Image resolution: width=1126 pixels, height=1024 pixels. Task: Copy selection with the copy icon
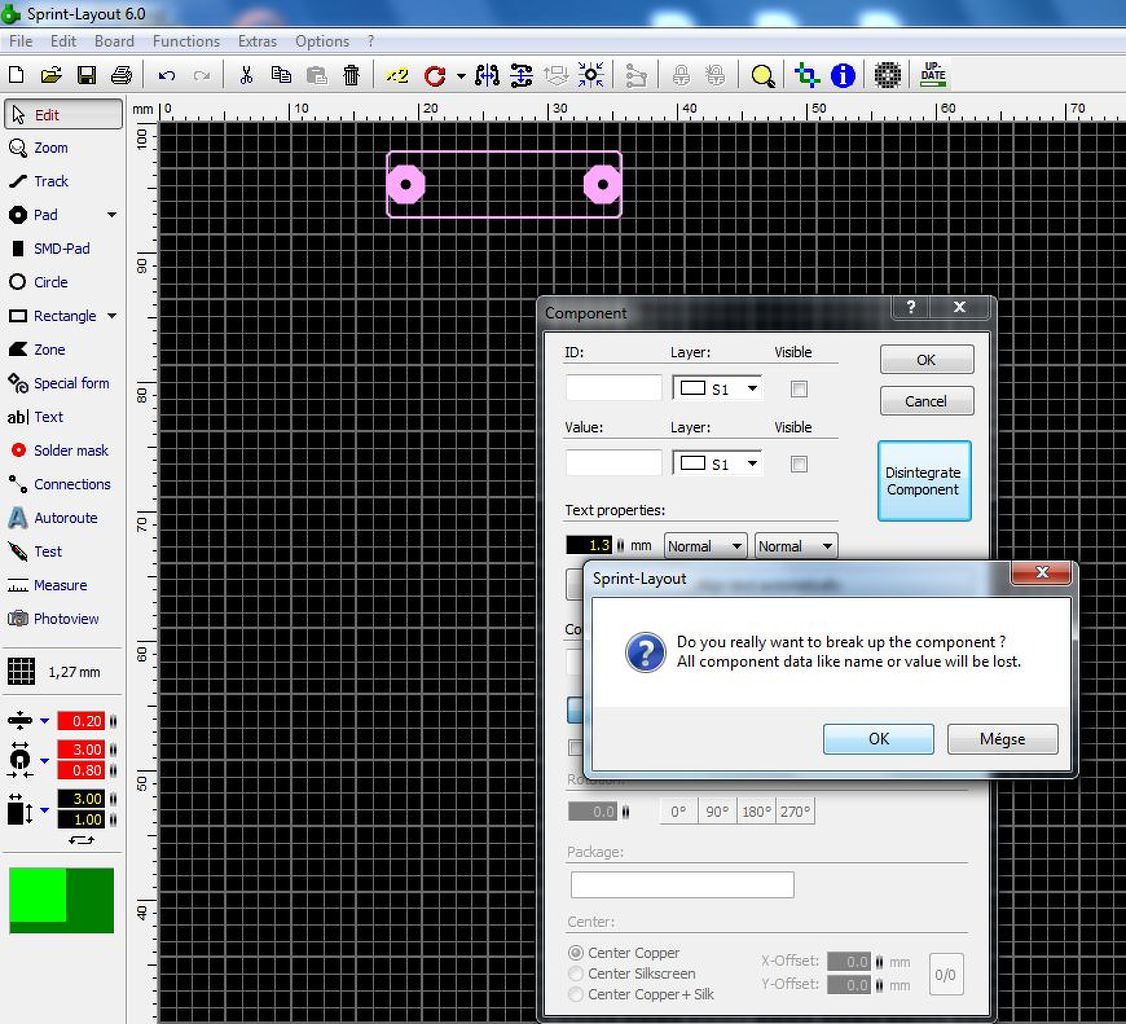(281, 75)
